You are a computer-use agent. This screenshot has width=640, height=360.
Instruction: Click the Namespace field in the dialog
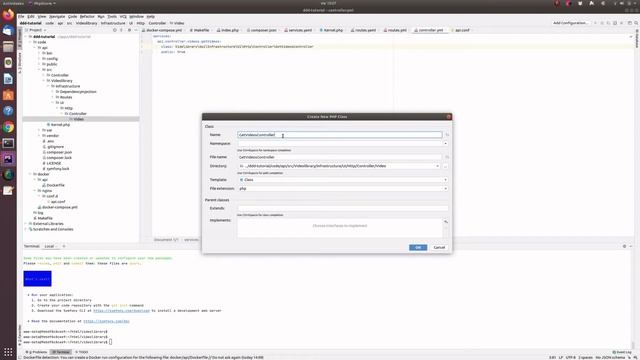[340, 144]
